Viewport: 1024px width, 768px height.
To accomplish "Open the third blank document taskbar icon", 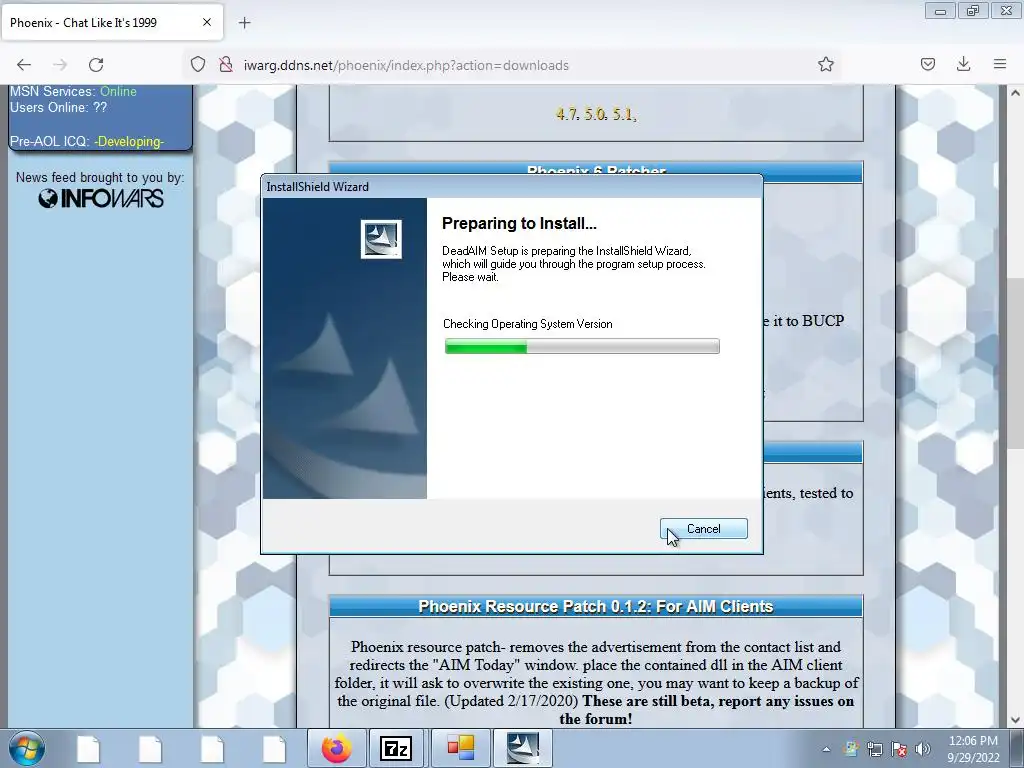I will pos(212,748).
